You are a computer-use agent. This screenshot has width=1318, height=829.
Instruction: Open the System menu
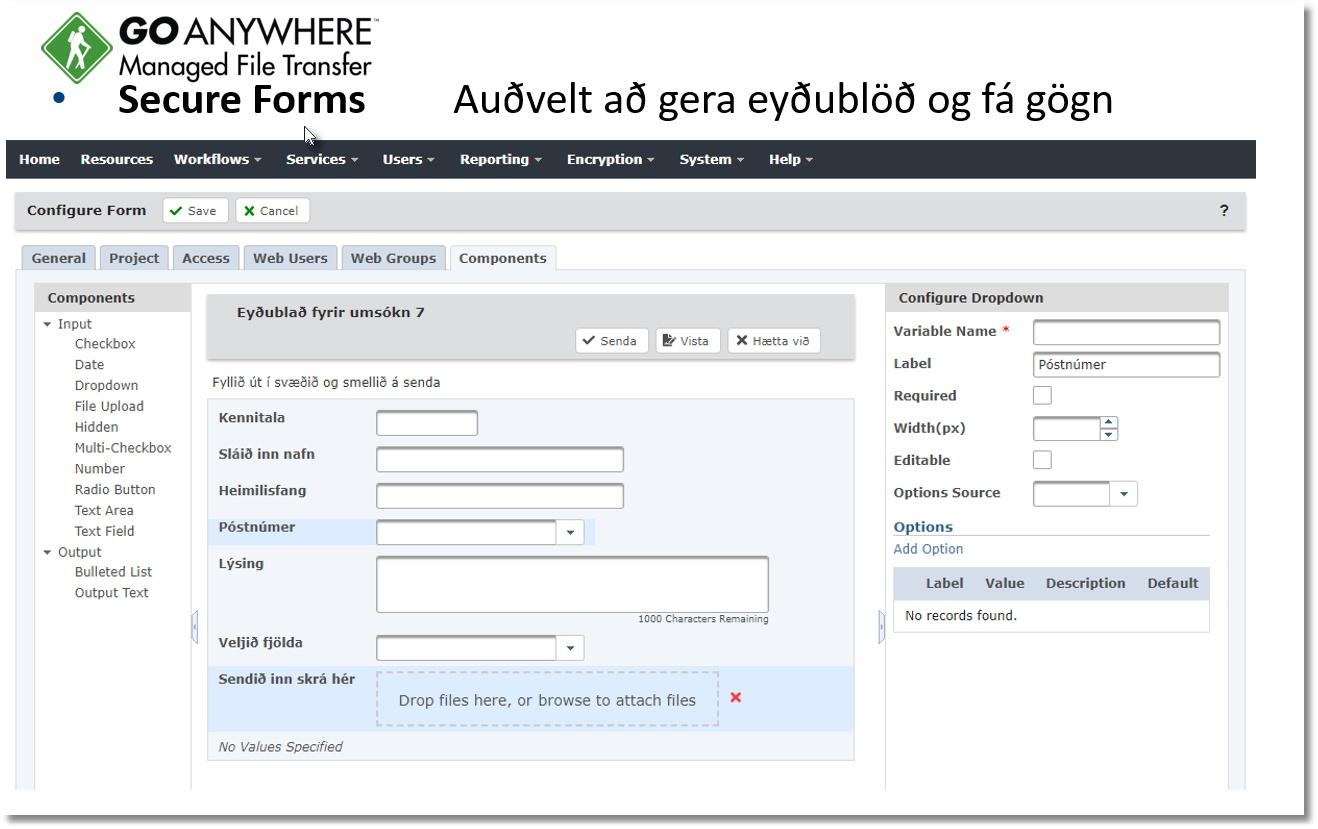711,159
